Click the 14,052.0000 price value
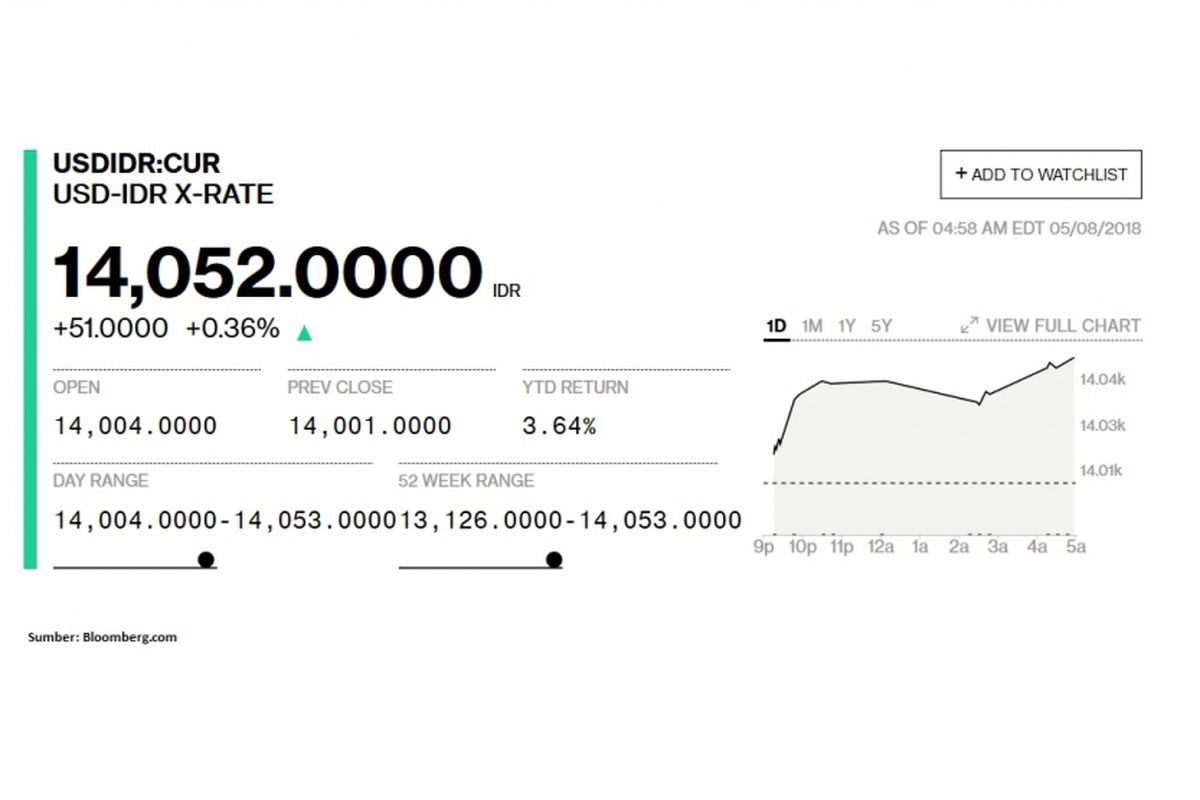Viewport: 1200px width, 800px height. pos(267,274)
